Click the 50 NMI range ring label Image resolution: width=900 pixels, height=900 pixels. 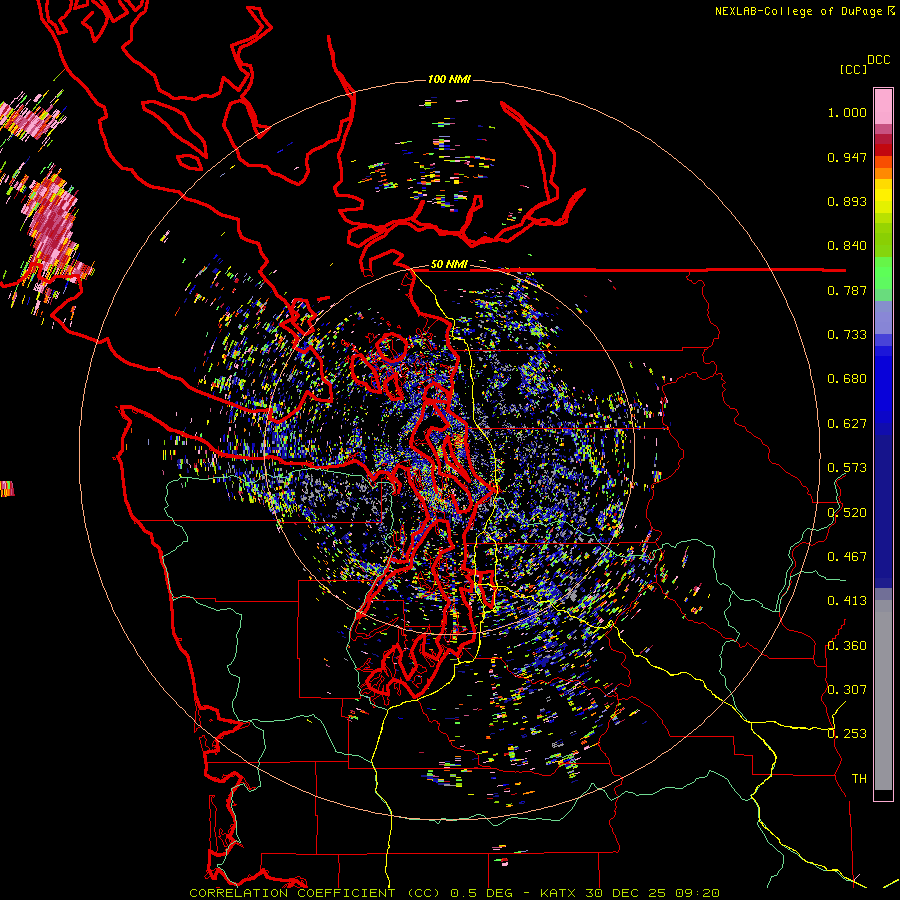tap(449, 265)
